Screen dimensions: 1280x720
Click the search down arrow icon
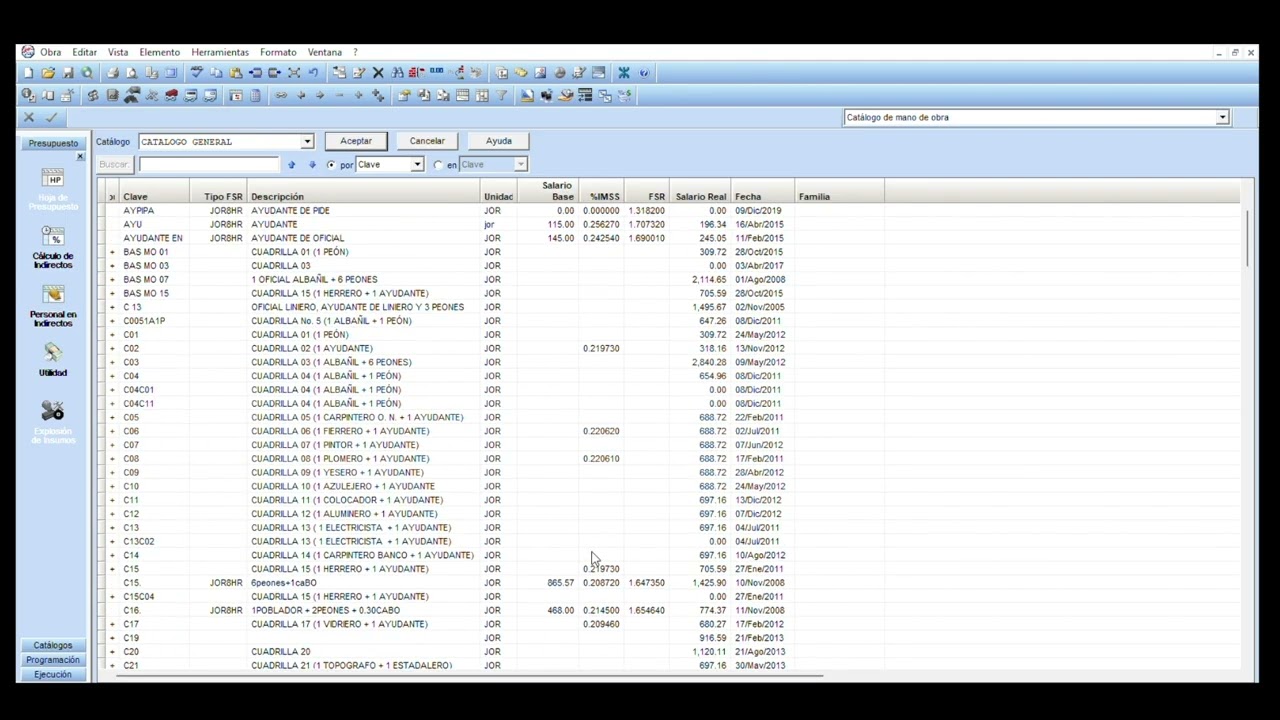point(312,165)
